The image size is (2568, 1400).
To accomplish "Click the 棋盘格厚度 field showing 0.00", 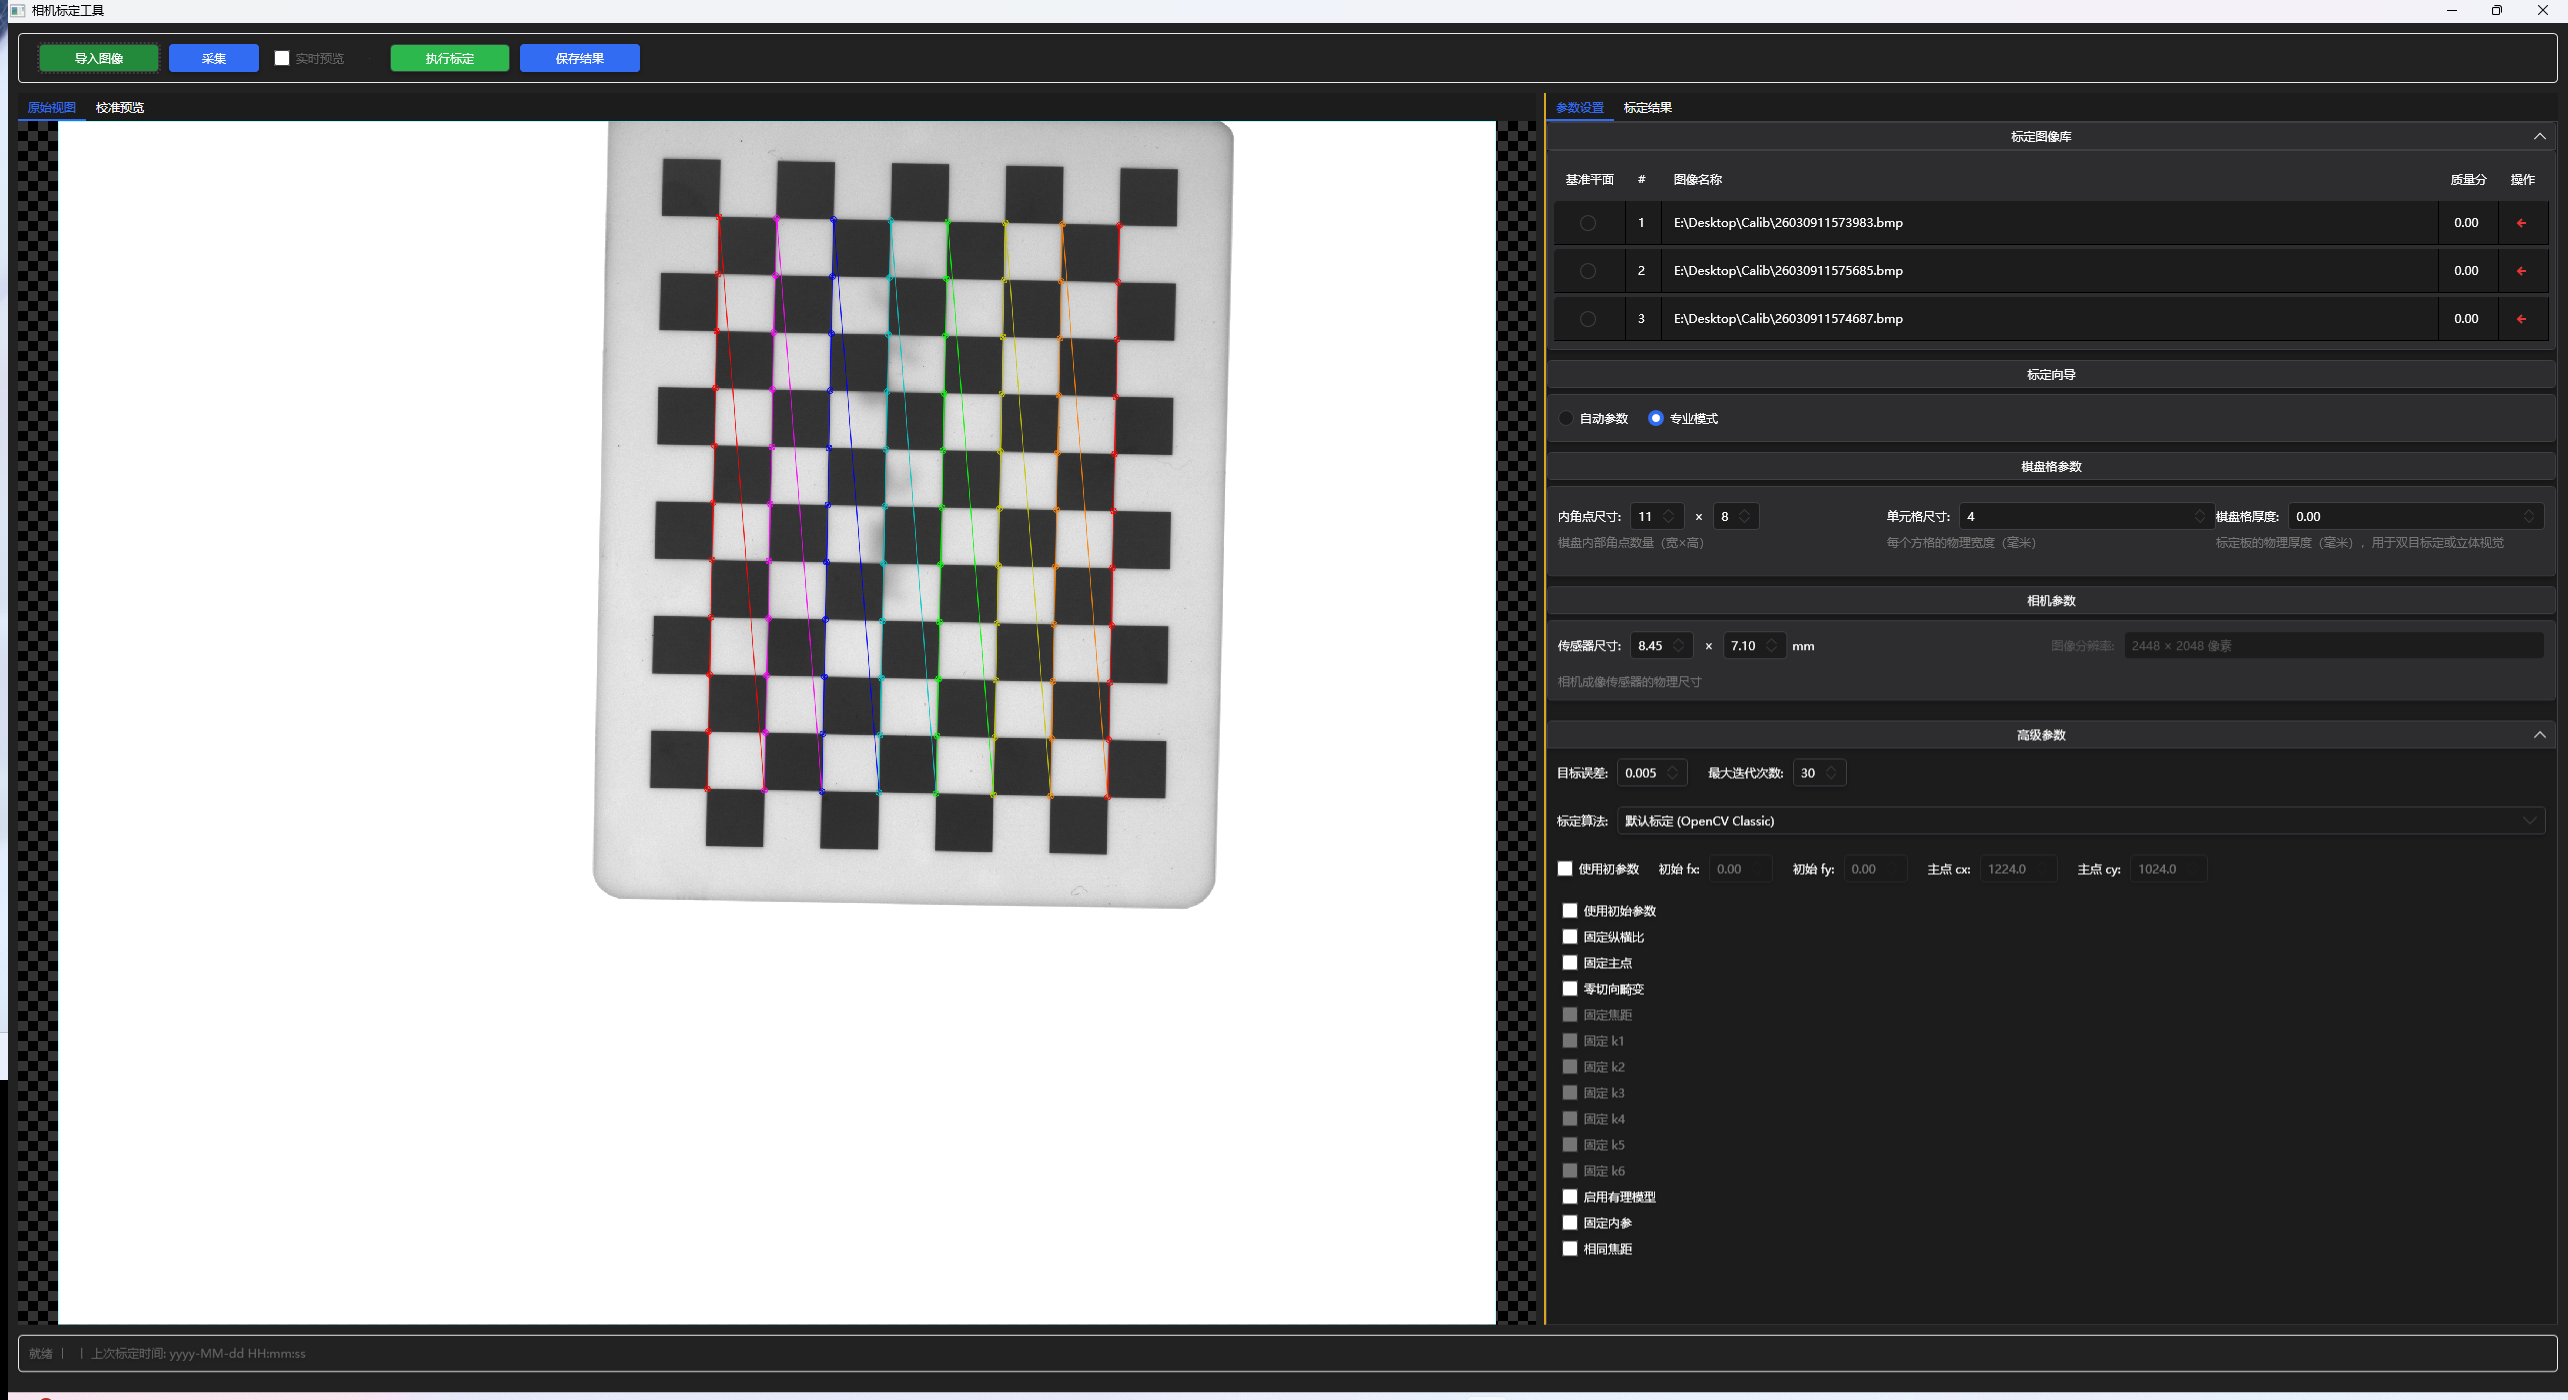I will point(2414,516).
